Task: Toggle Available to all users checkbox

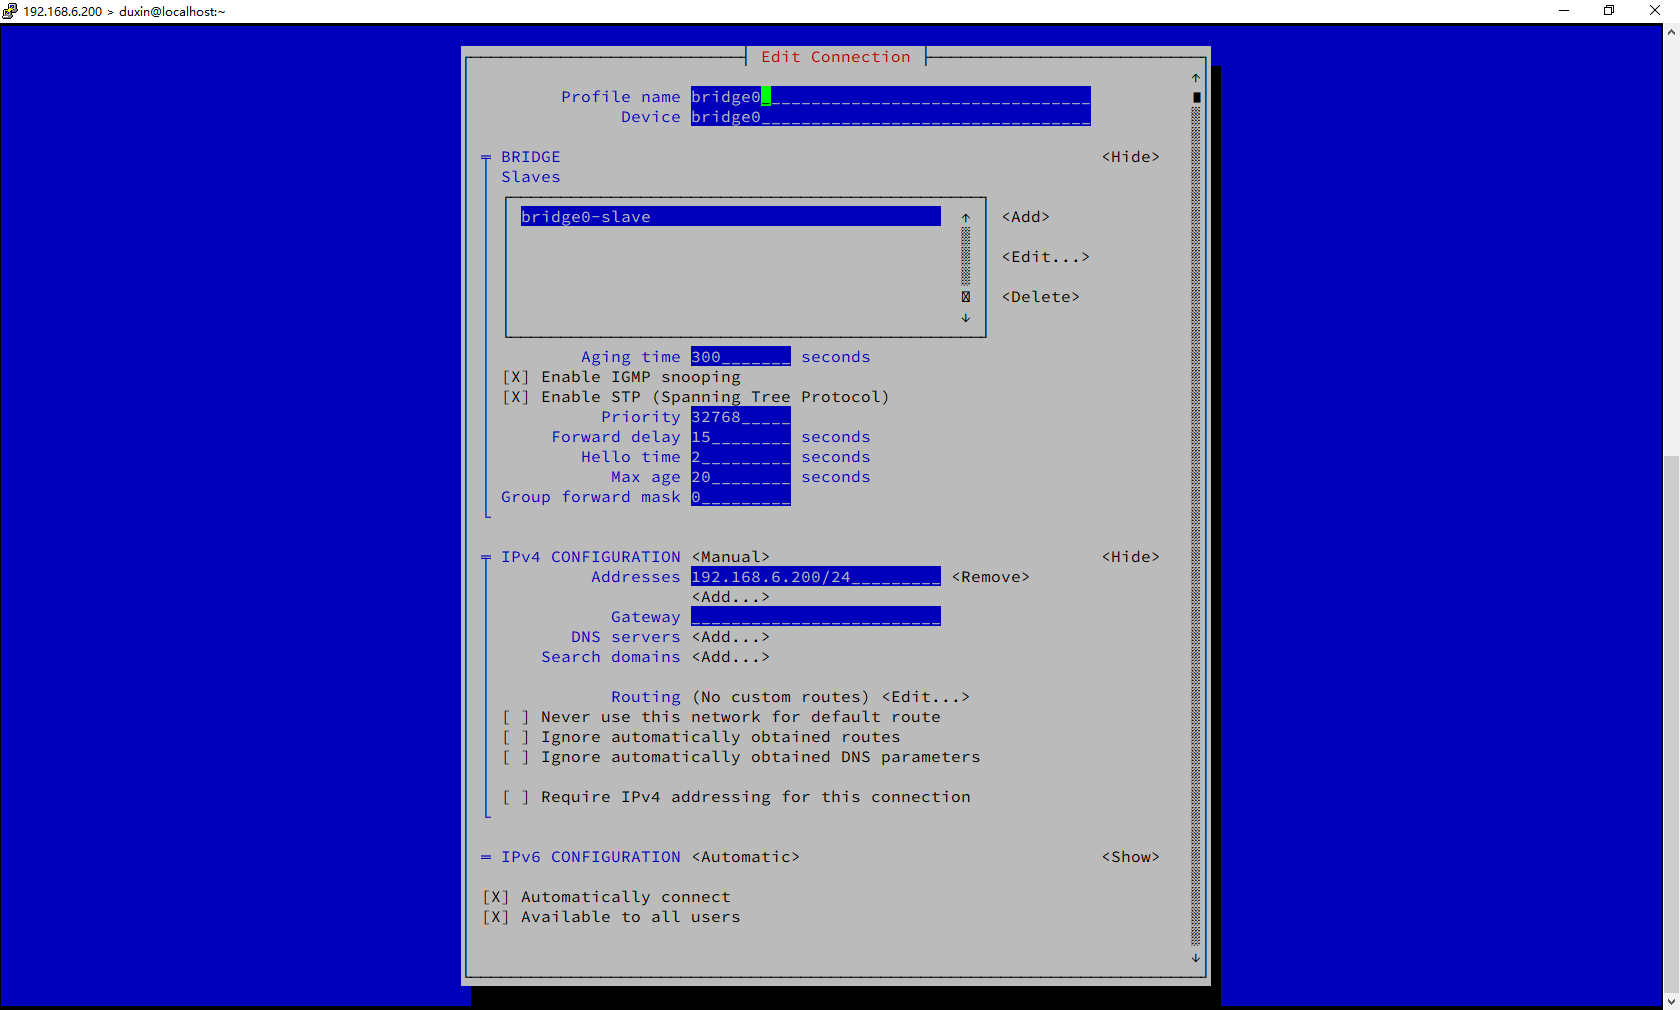Action: (496, 917)
